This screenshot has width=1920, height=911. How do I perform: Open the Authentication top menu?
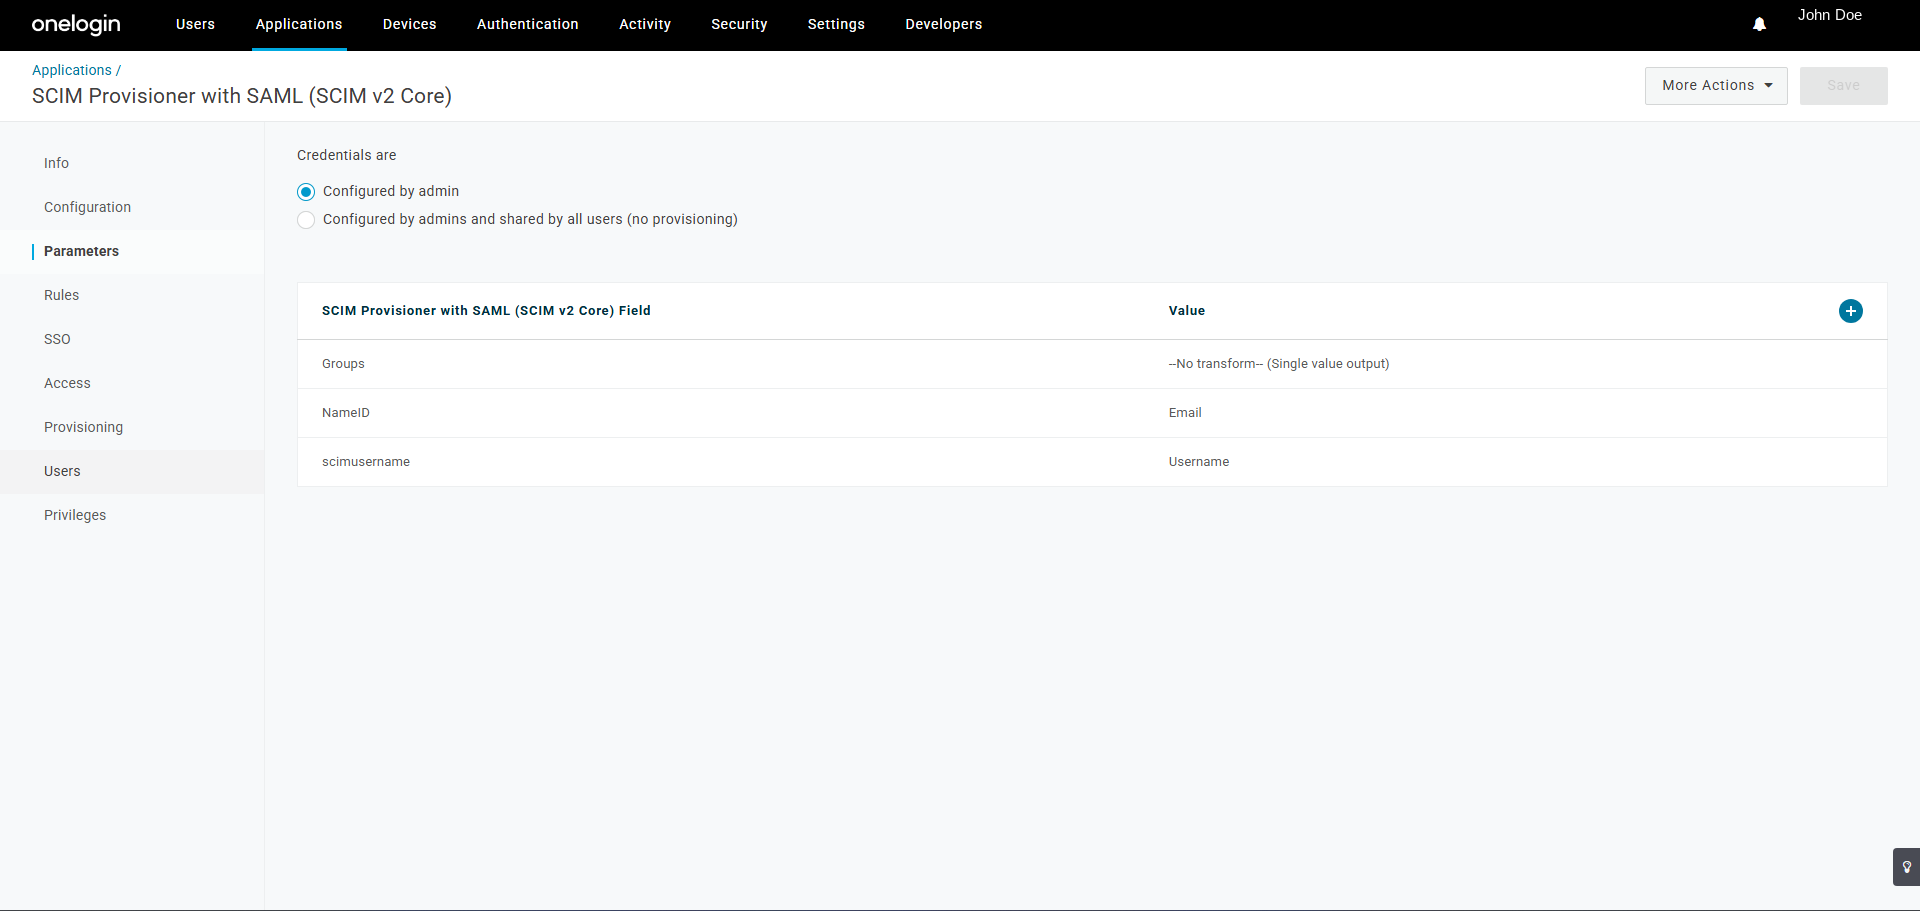tap(527, 24)
